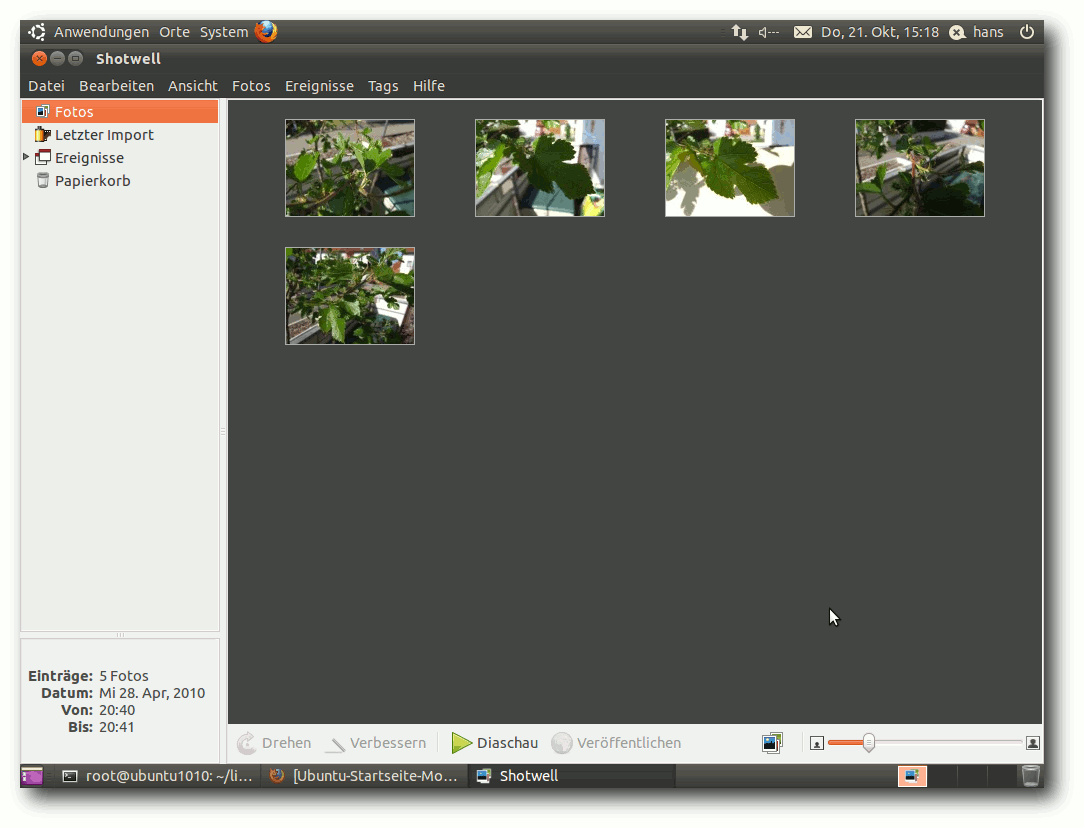This screenshot has width=1084, height=828.
Task: Click the thumbnail size slider handle
Action: pyautogui.click(x=869, y=743)
